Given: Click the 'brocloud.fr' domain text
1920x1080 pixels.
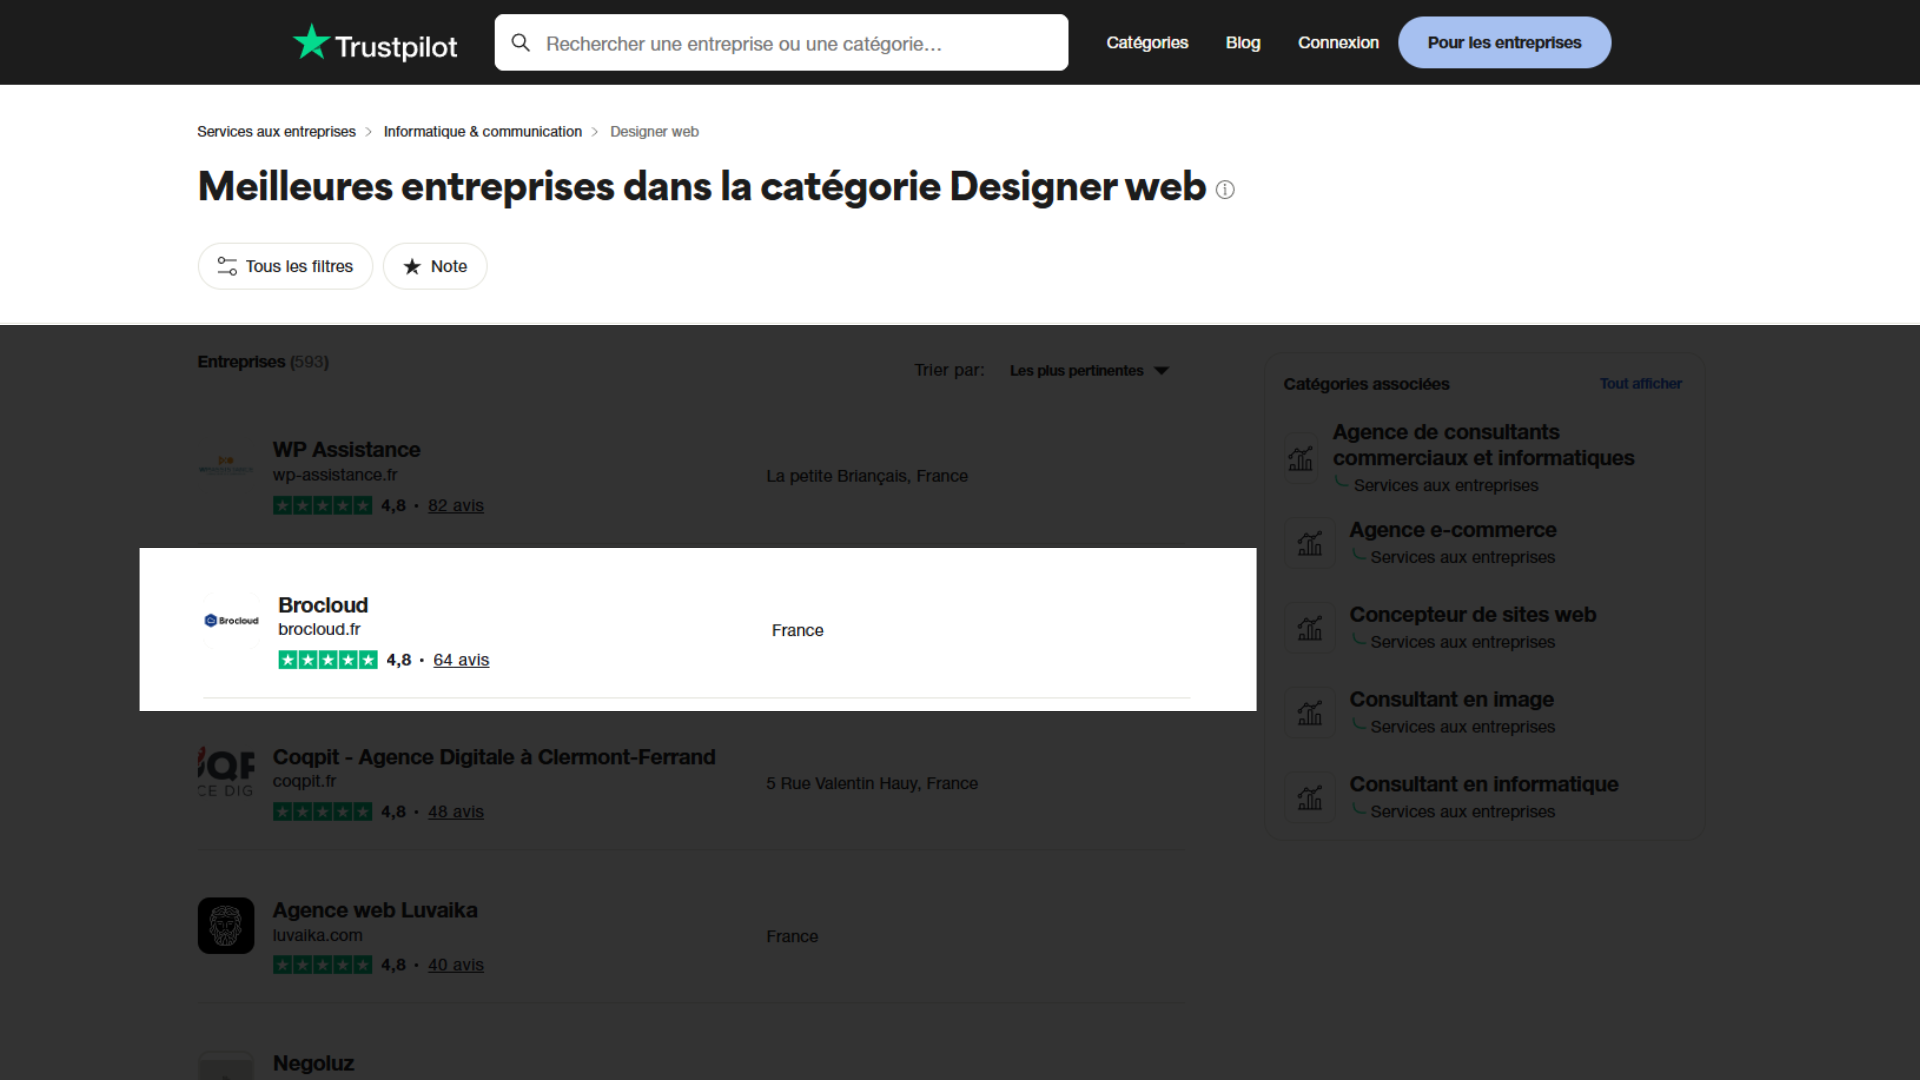Looking at the screenshot, I should tap(319, 630).
